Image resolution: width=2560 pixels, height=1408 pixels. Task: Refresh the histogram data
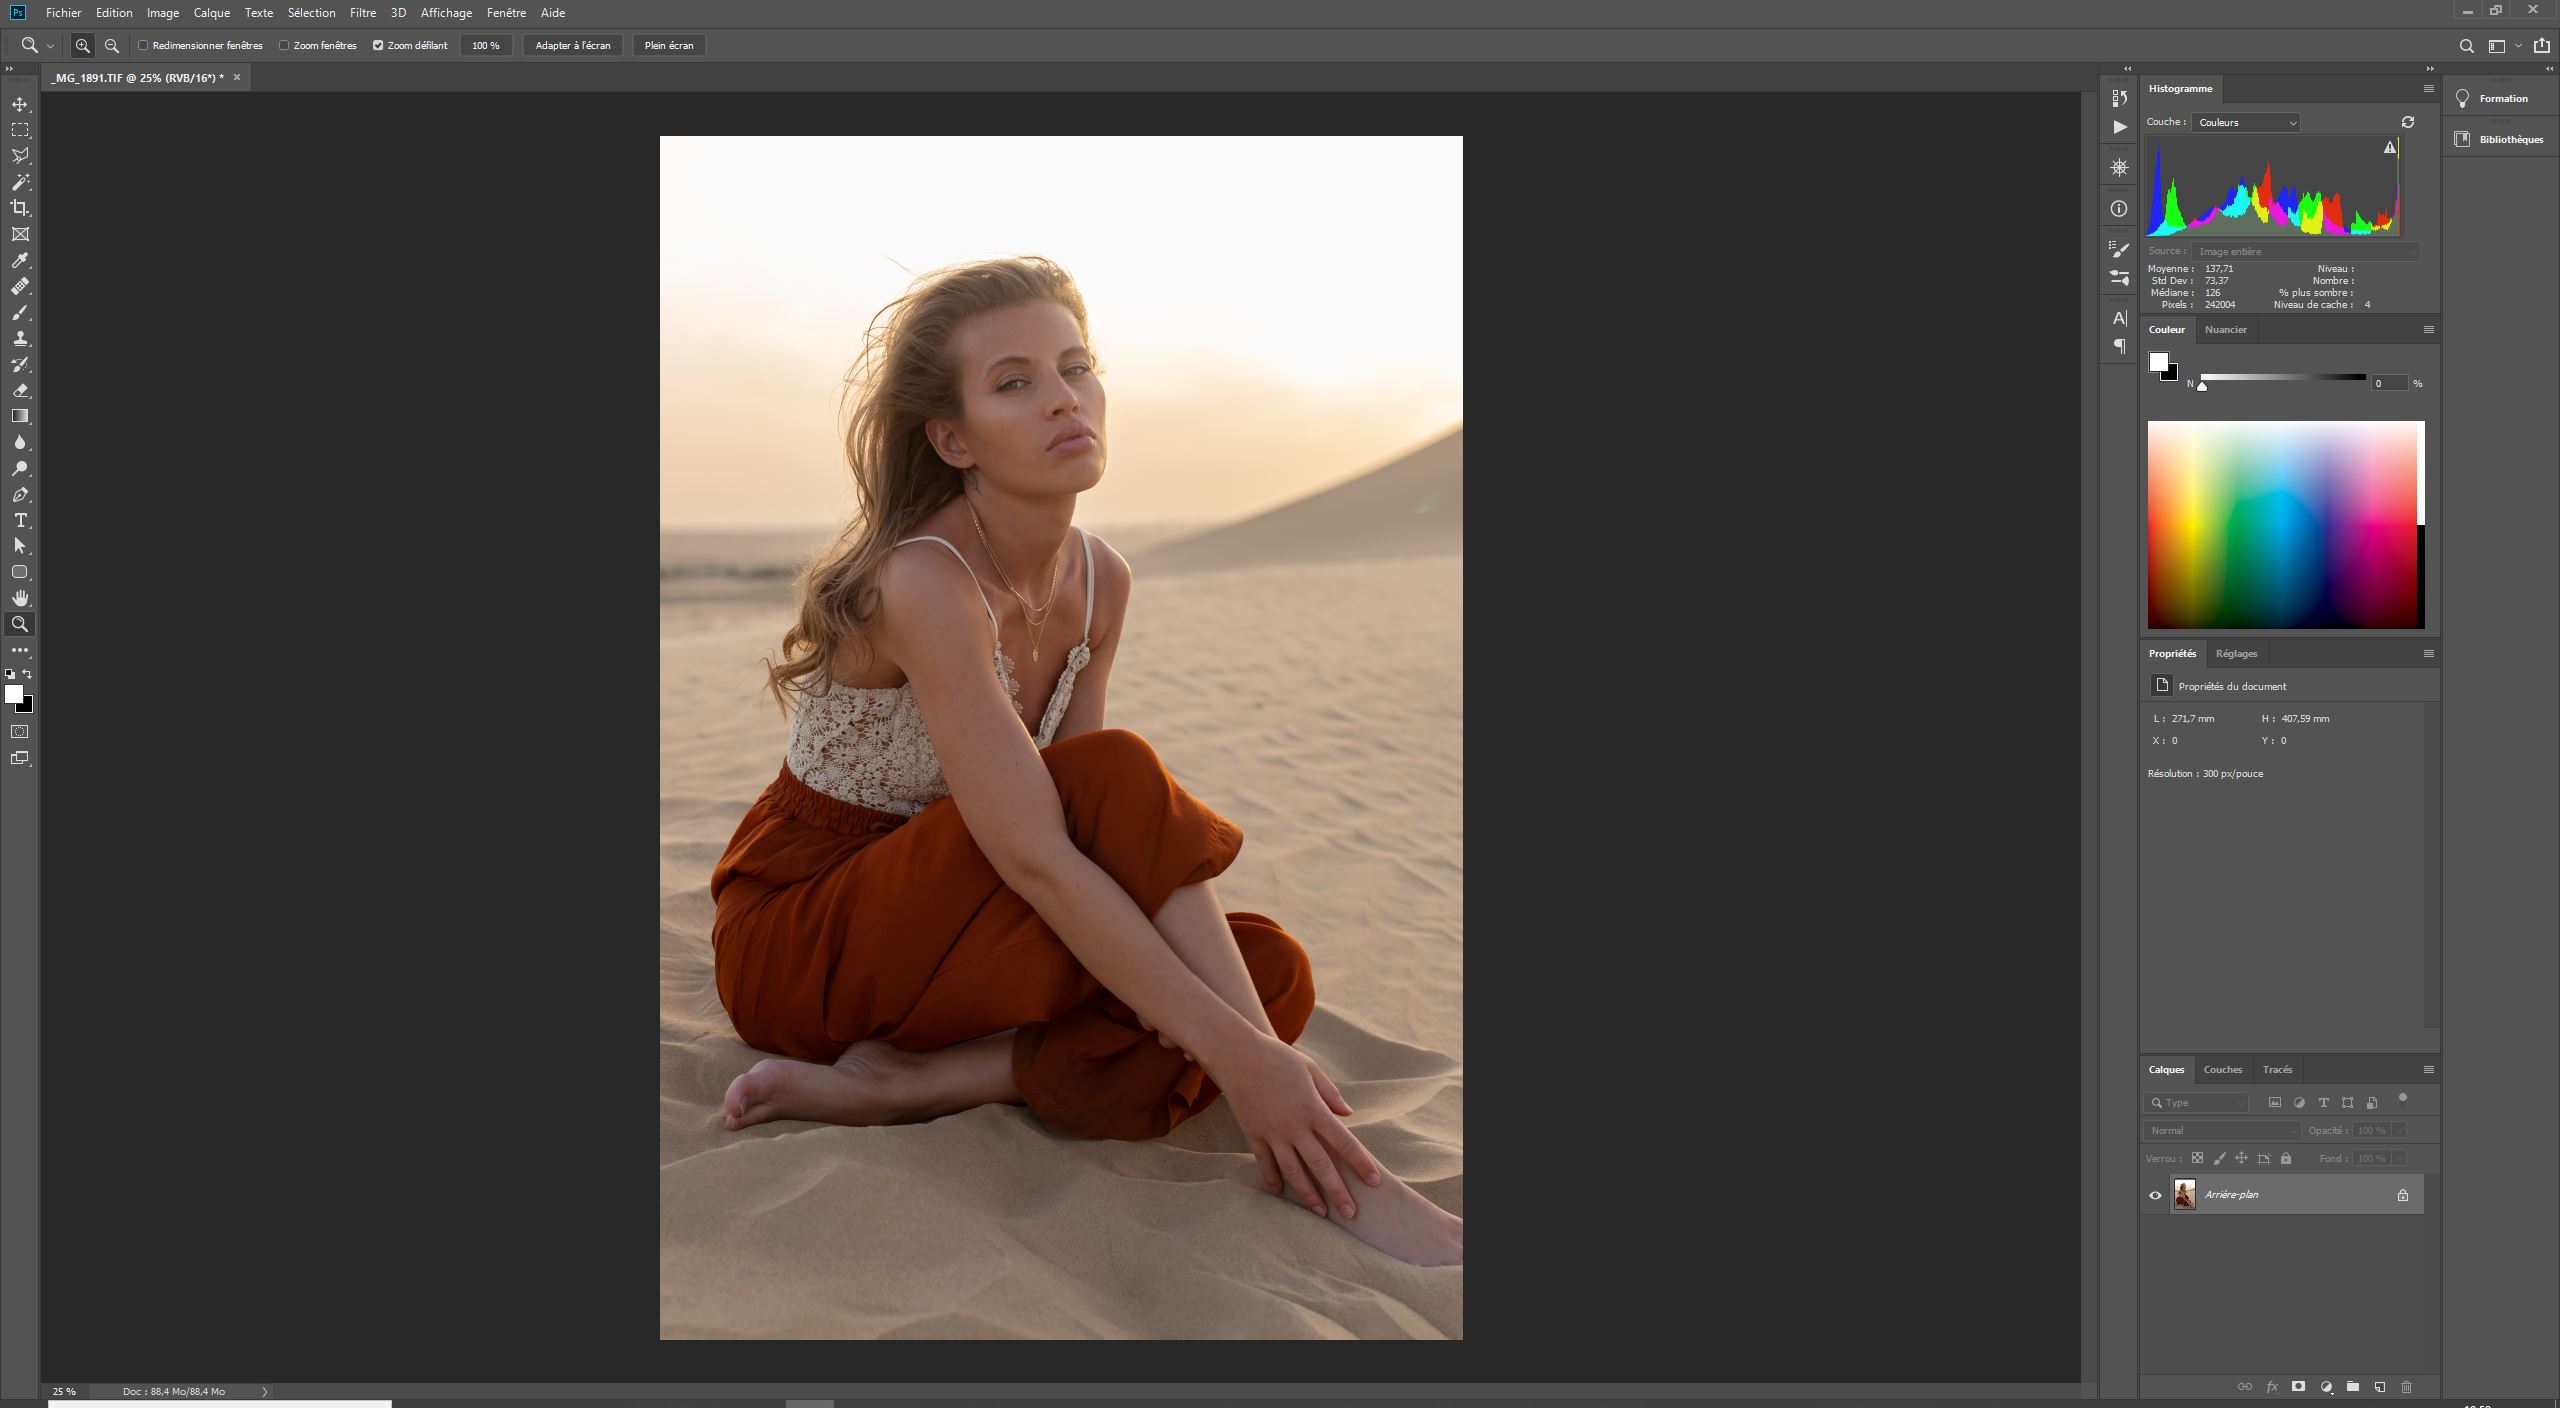pos(2408,121)
